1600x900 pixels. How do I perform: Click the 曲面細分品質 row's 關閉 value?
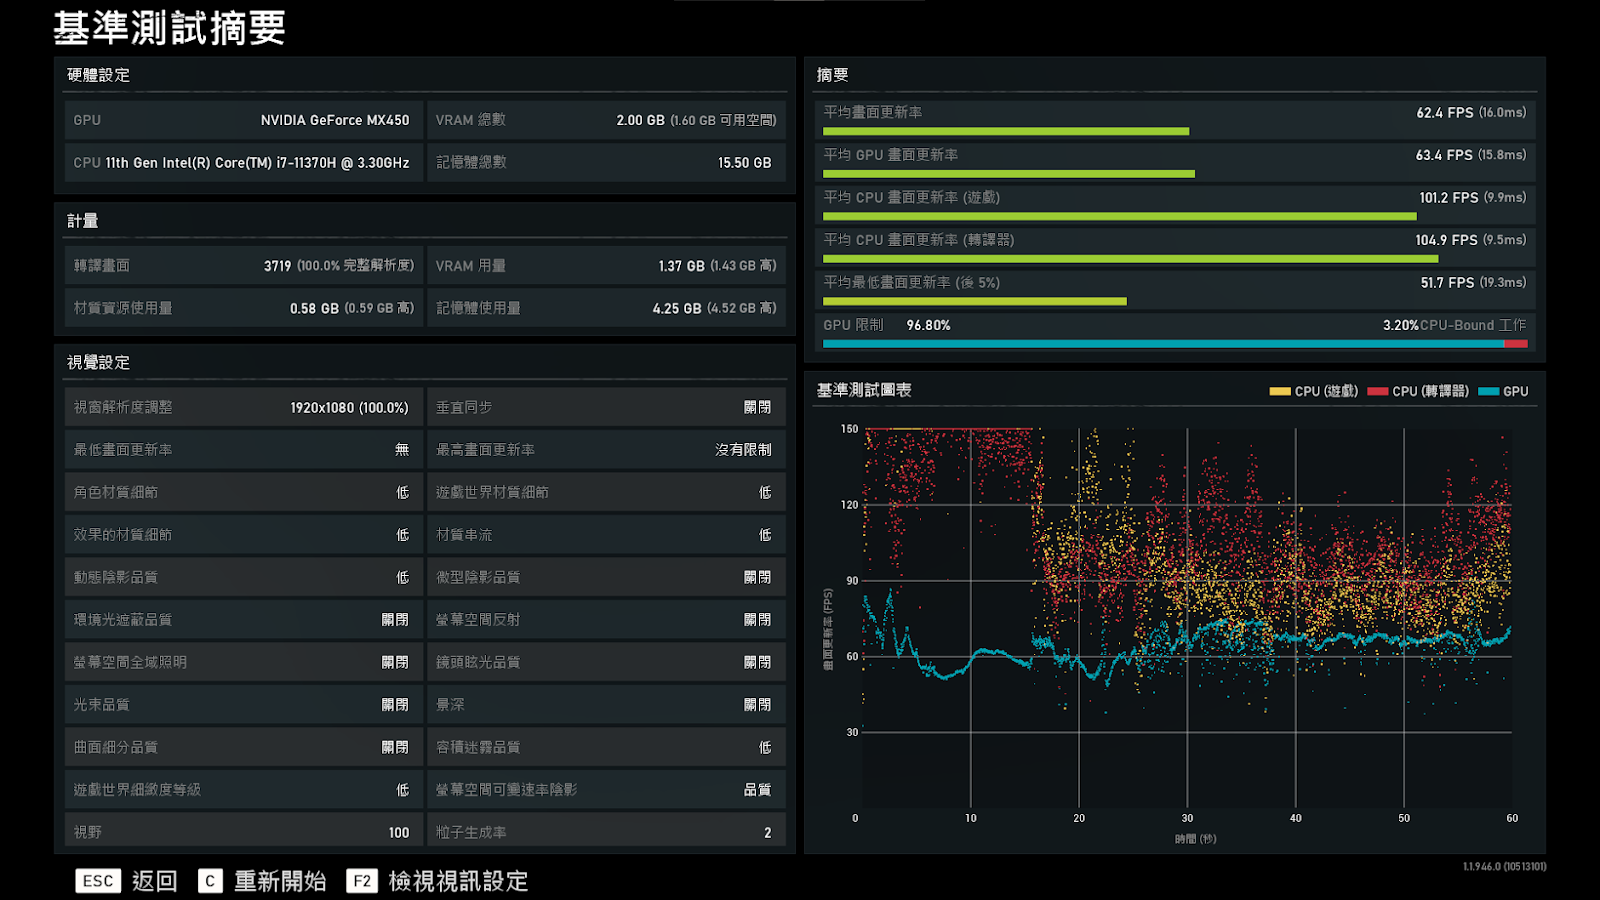tap(395, 748)
